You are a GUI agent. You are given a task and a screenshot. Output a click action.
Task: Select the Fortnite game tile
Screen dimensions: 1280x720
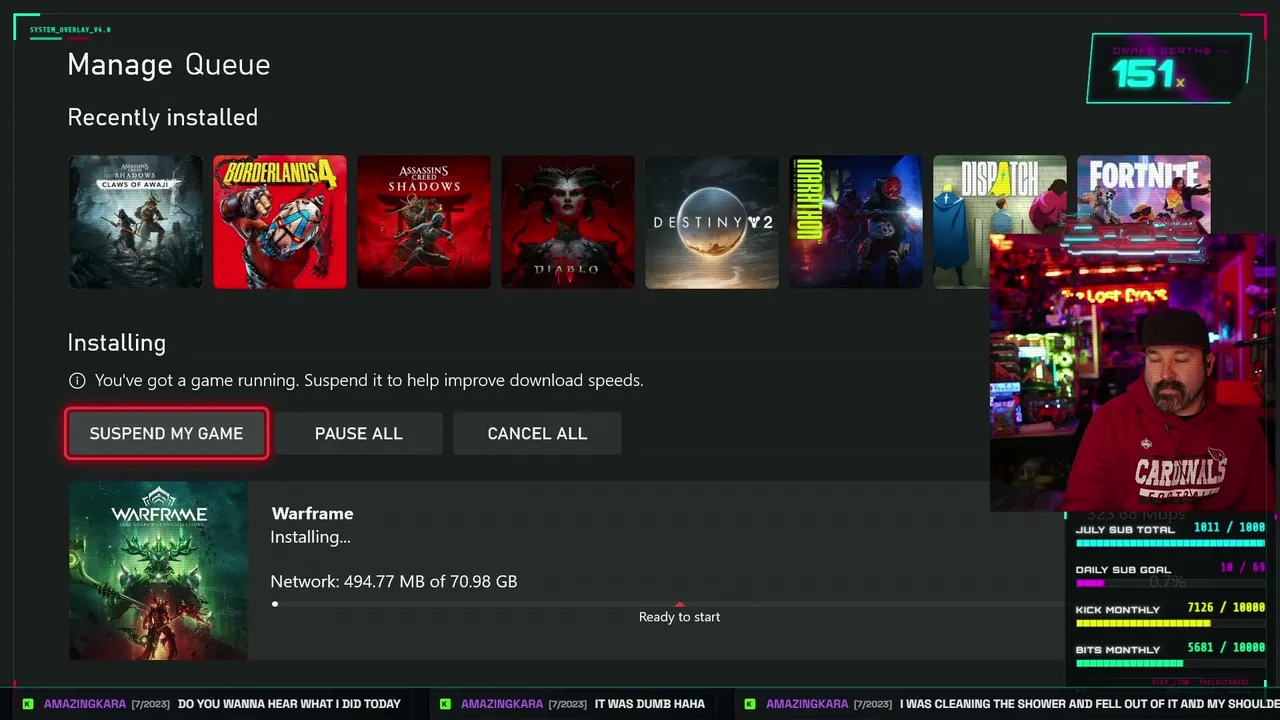click(1144, 195)
